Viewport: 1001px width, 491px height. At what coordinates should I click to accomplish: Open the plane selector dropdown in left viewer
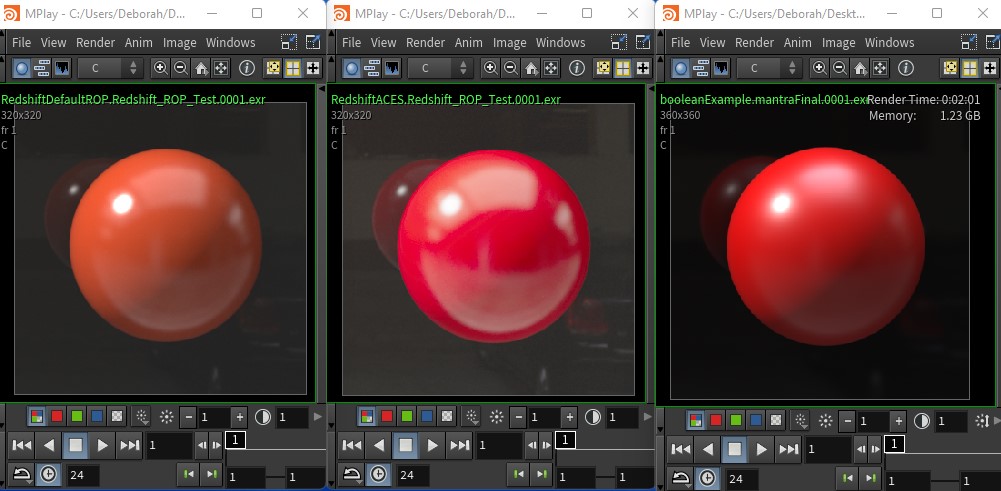coord(111,68)
